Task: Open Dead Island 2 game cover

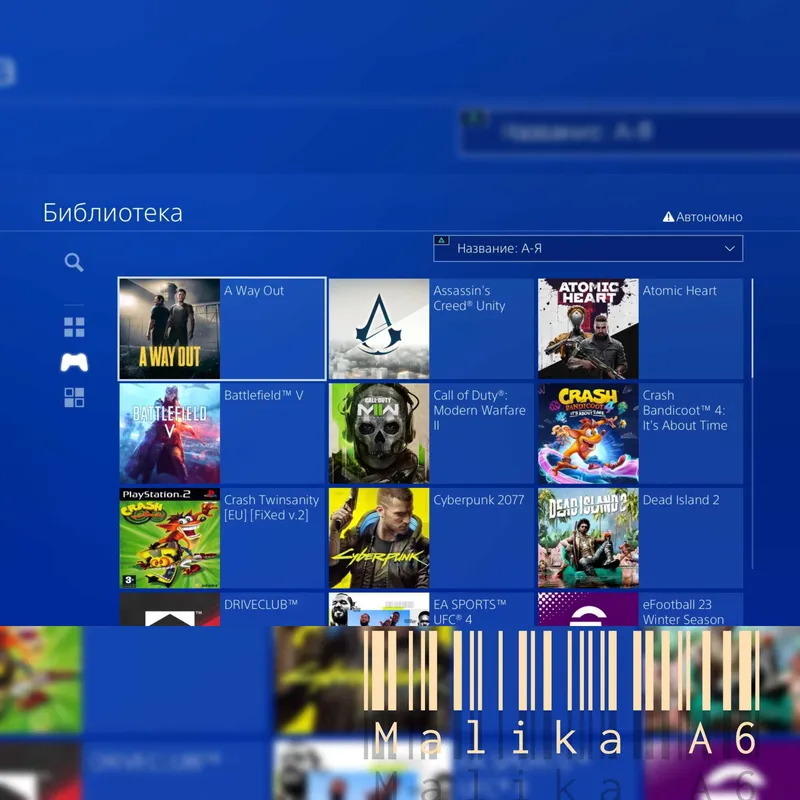Action: pos(588,538)
